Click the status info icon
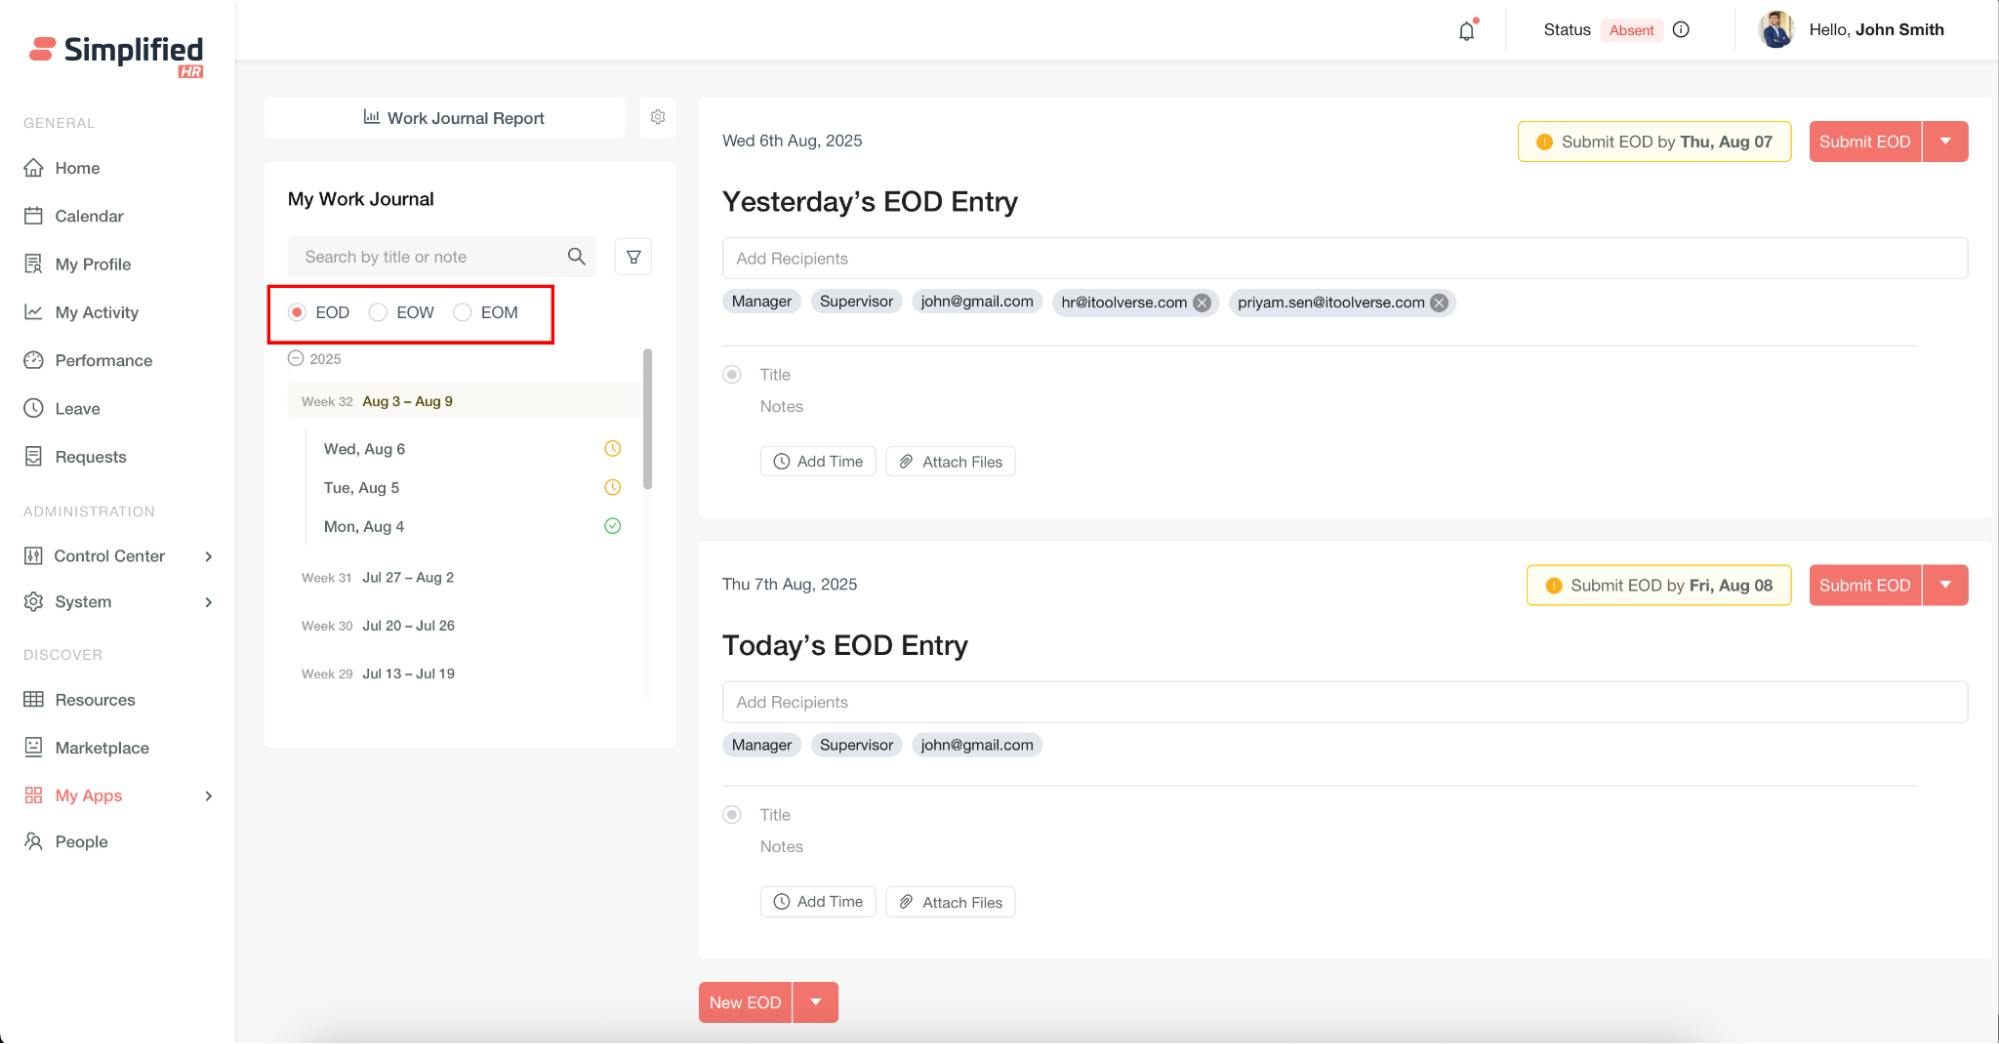 (1681, 30)
